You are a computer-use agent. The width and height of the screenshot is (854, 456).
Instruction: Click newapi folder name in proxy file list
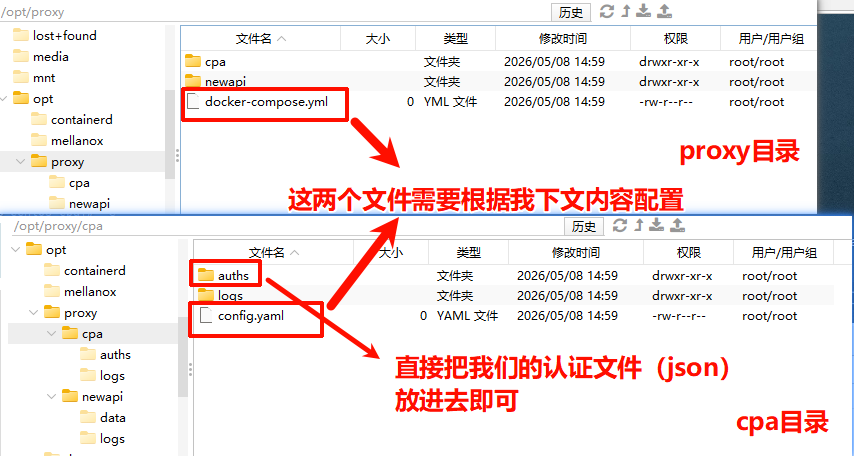click(x=225, y=81)
